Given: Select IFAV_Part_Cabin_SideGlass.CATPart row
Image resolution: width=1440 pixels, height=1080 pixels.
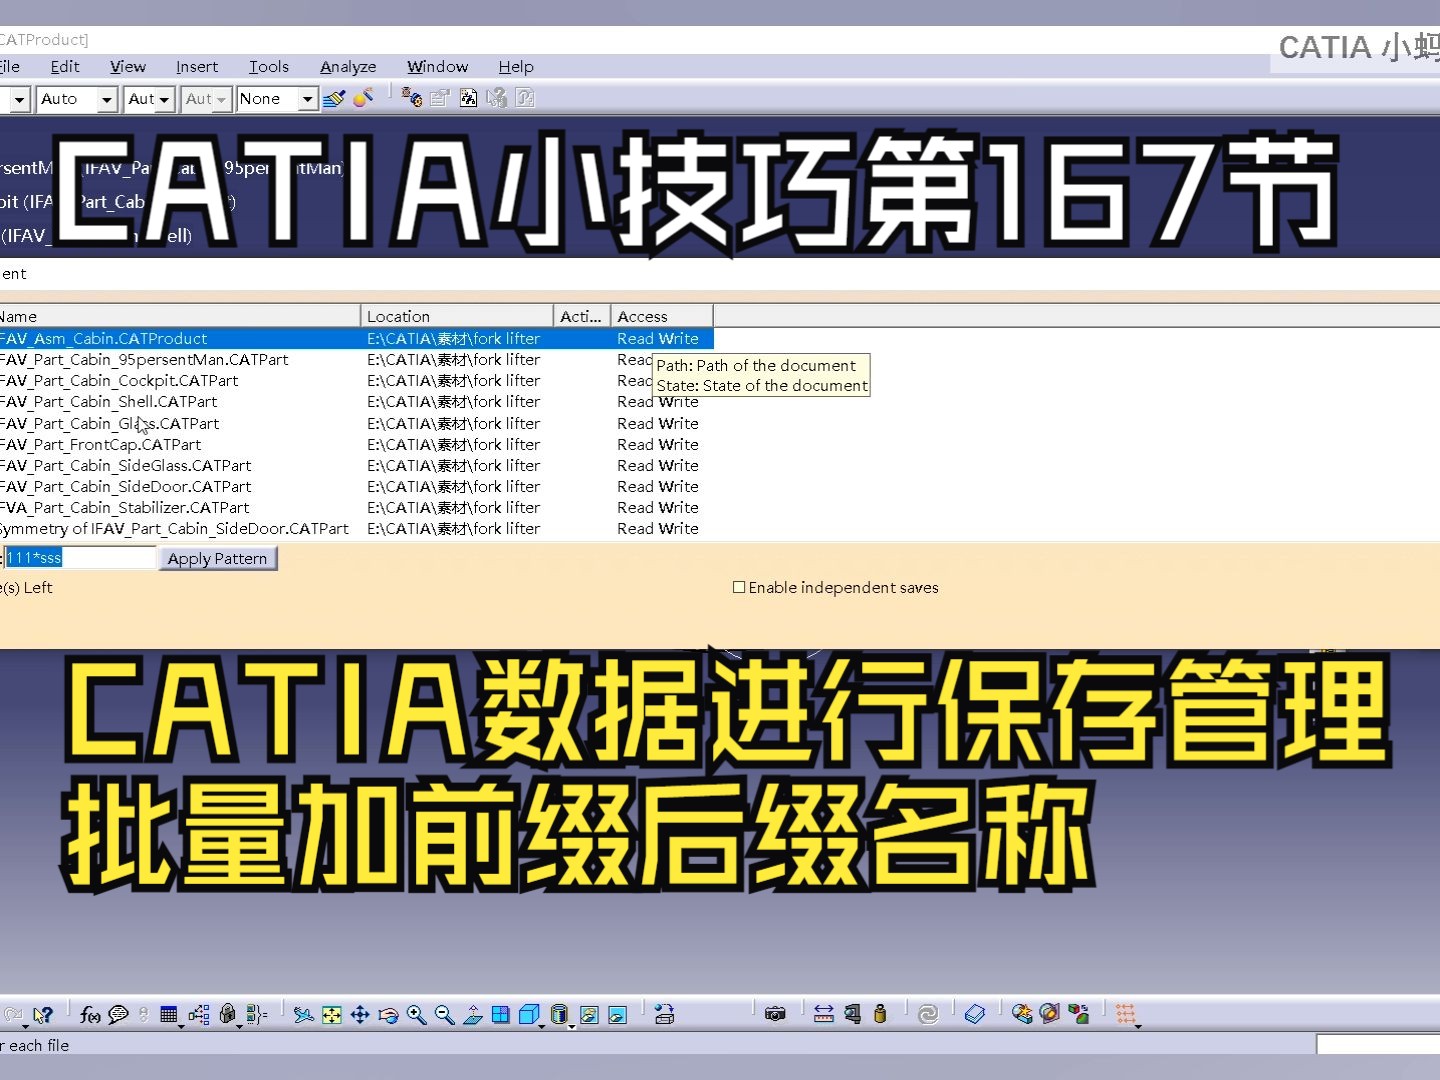Looking at the screenshot, I should pyautogui.click(x=356, y=466).
